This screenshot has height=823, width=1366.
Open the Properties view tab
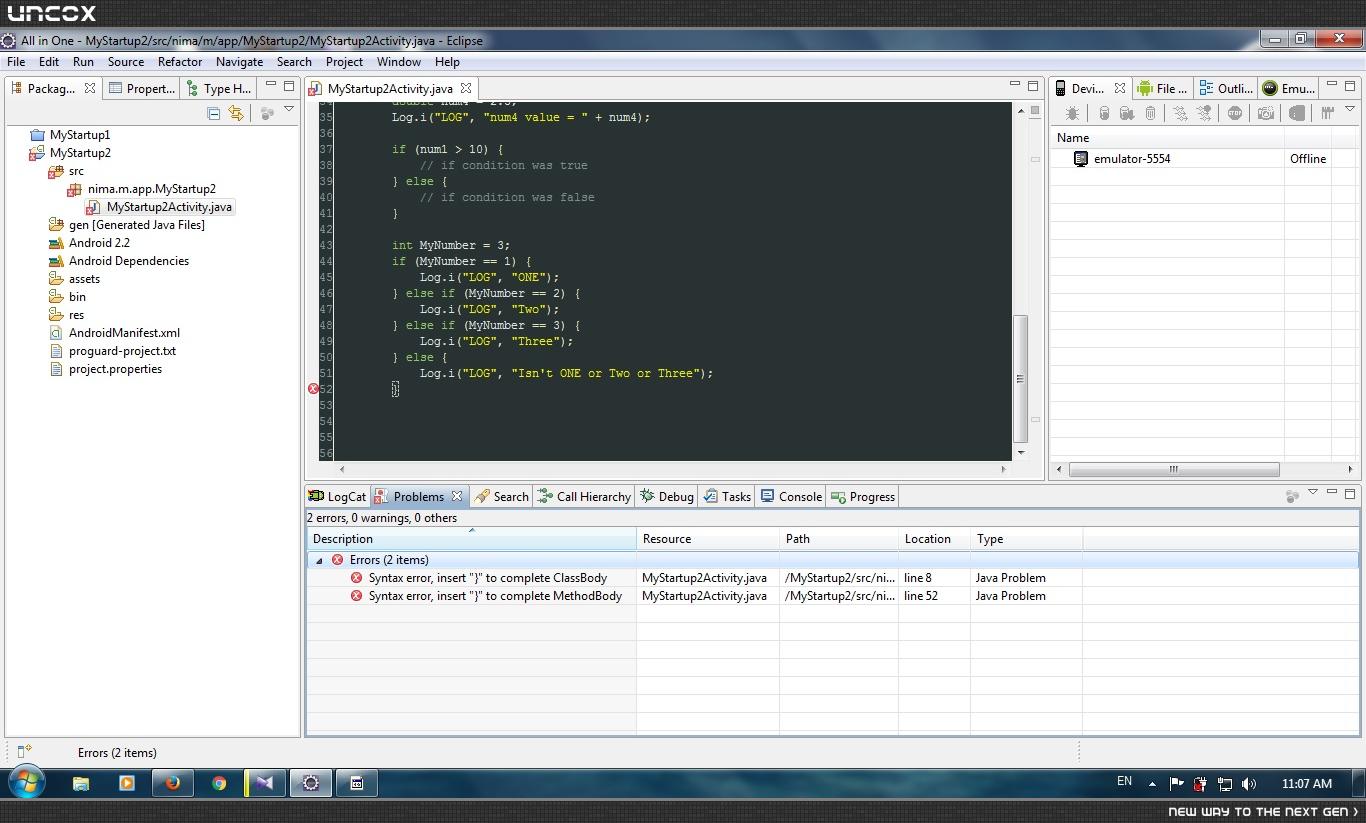tap(142, 88)
